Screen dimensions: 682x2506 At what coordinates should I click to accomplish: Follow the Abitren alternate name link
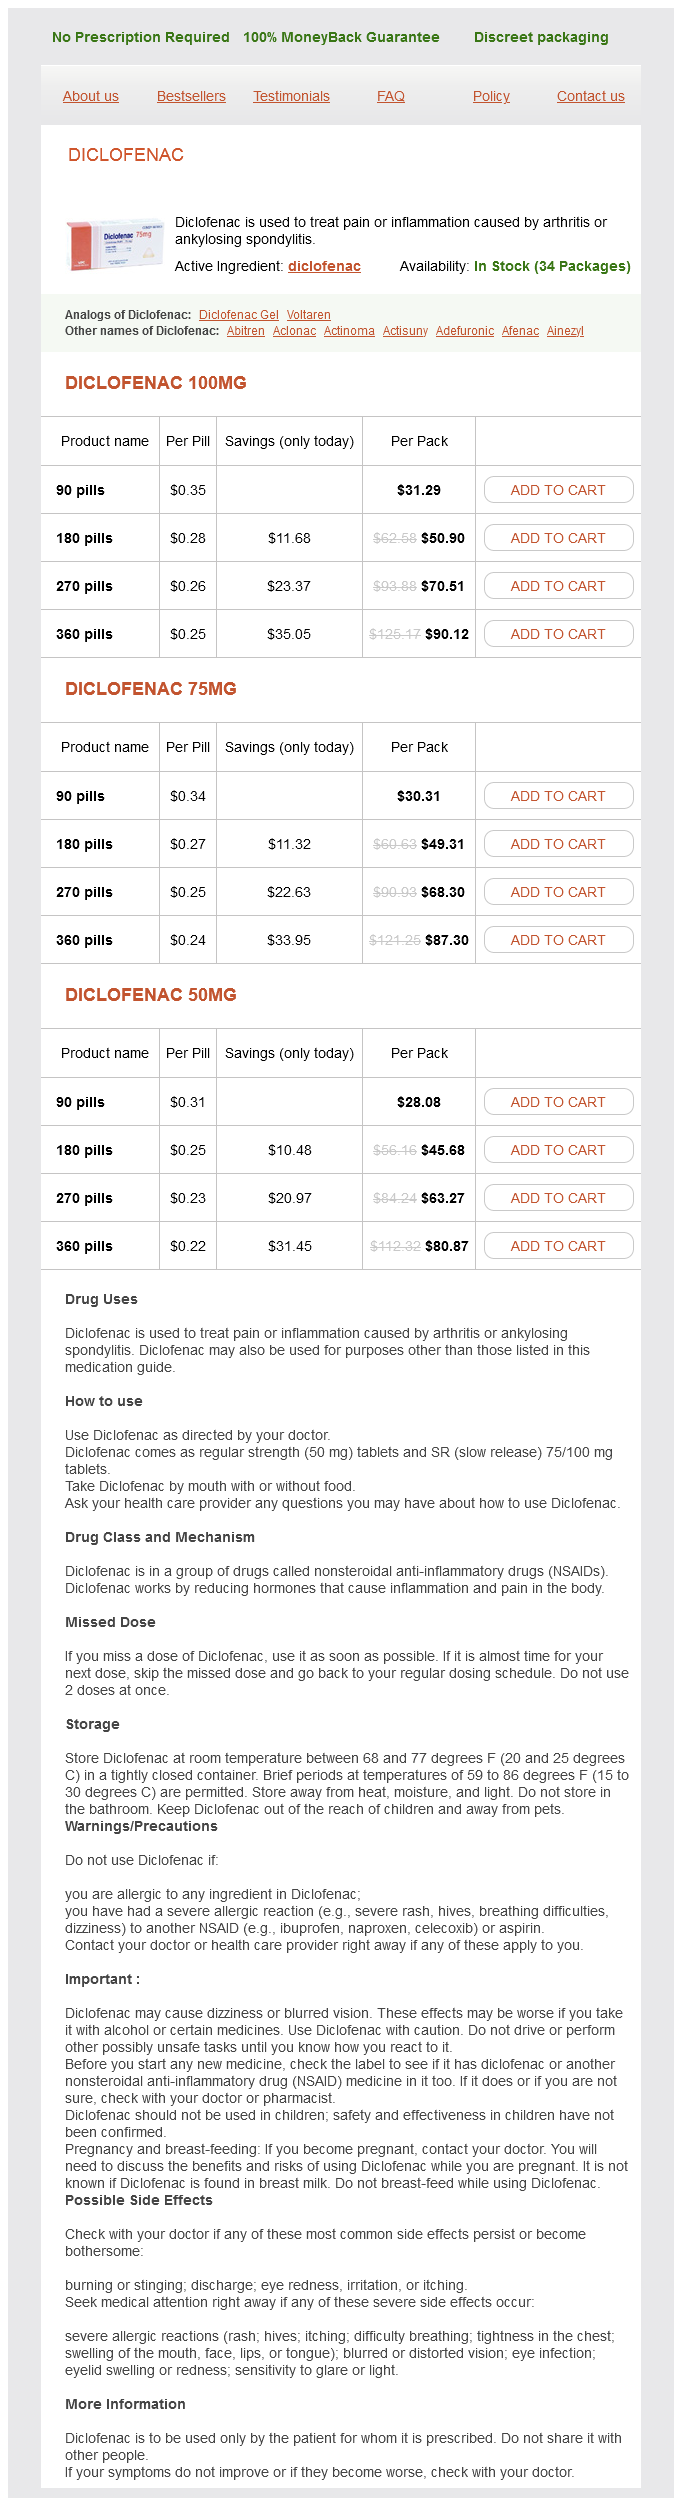pos(246,331)
